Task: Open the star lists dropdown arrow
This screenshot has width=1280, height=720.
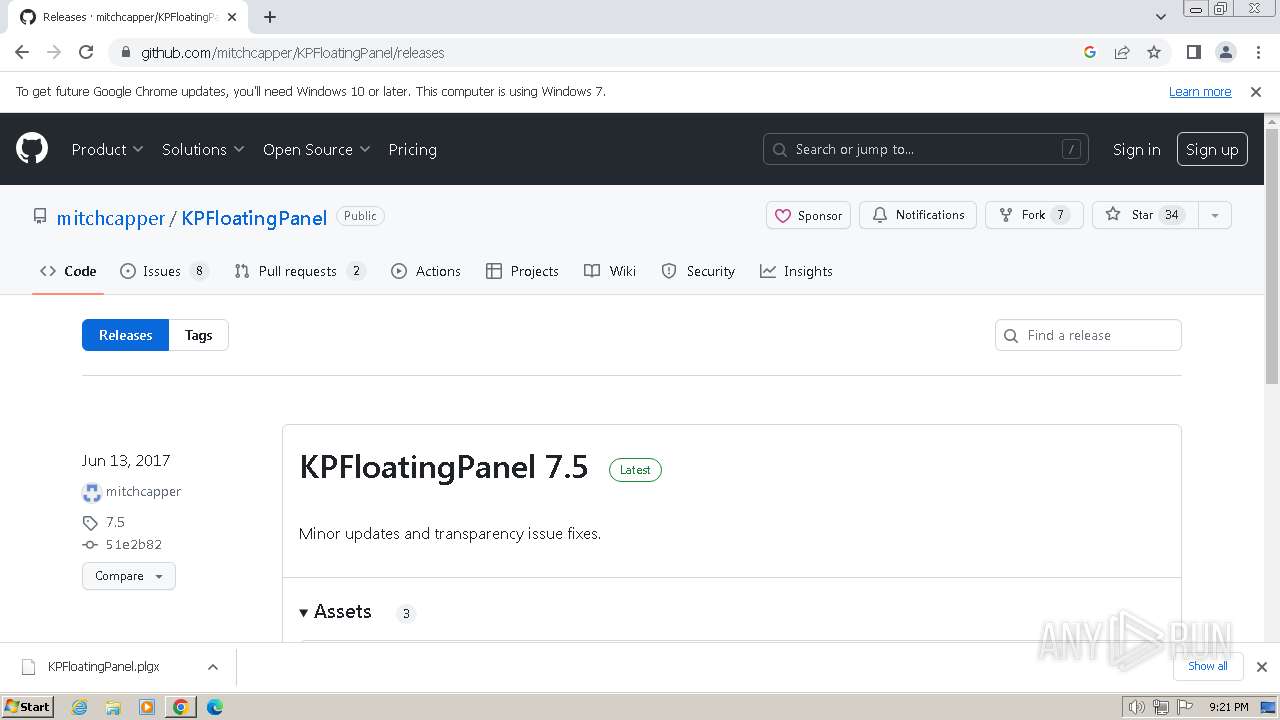Action: point(1215,215)
